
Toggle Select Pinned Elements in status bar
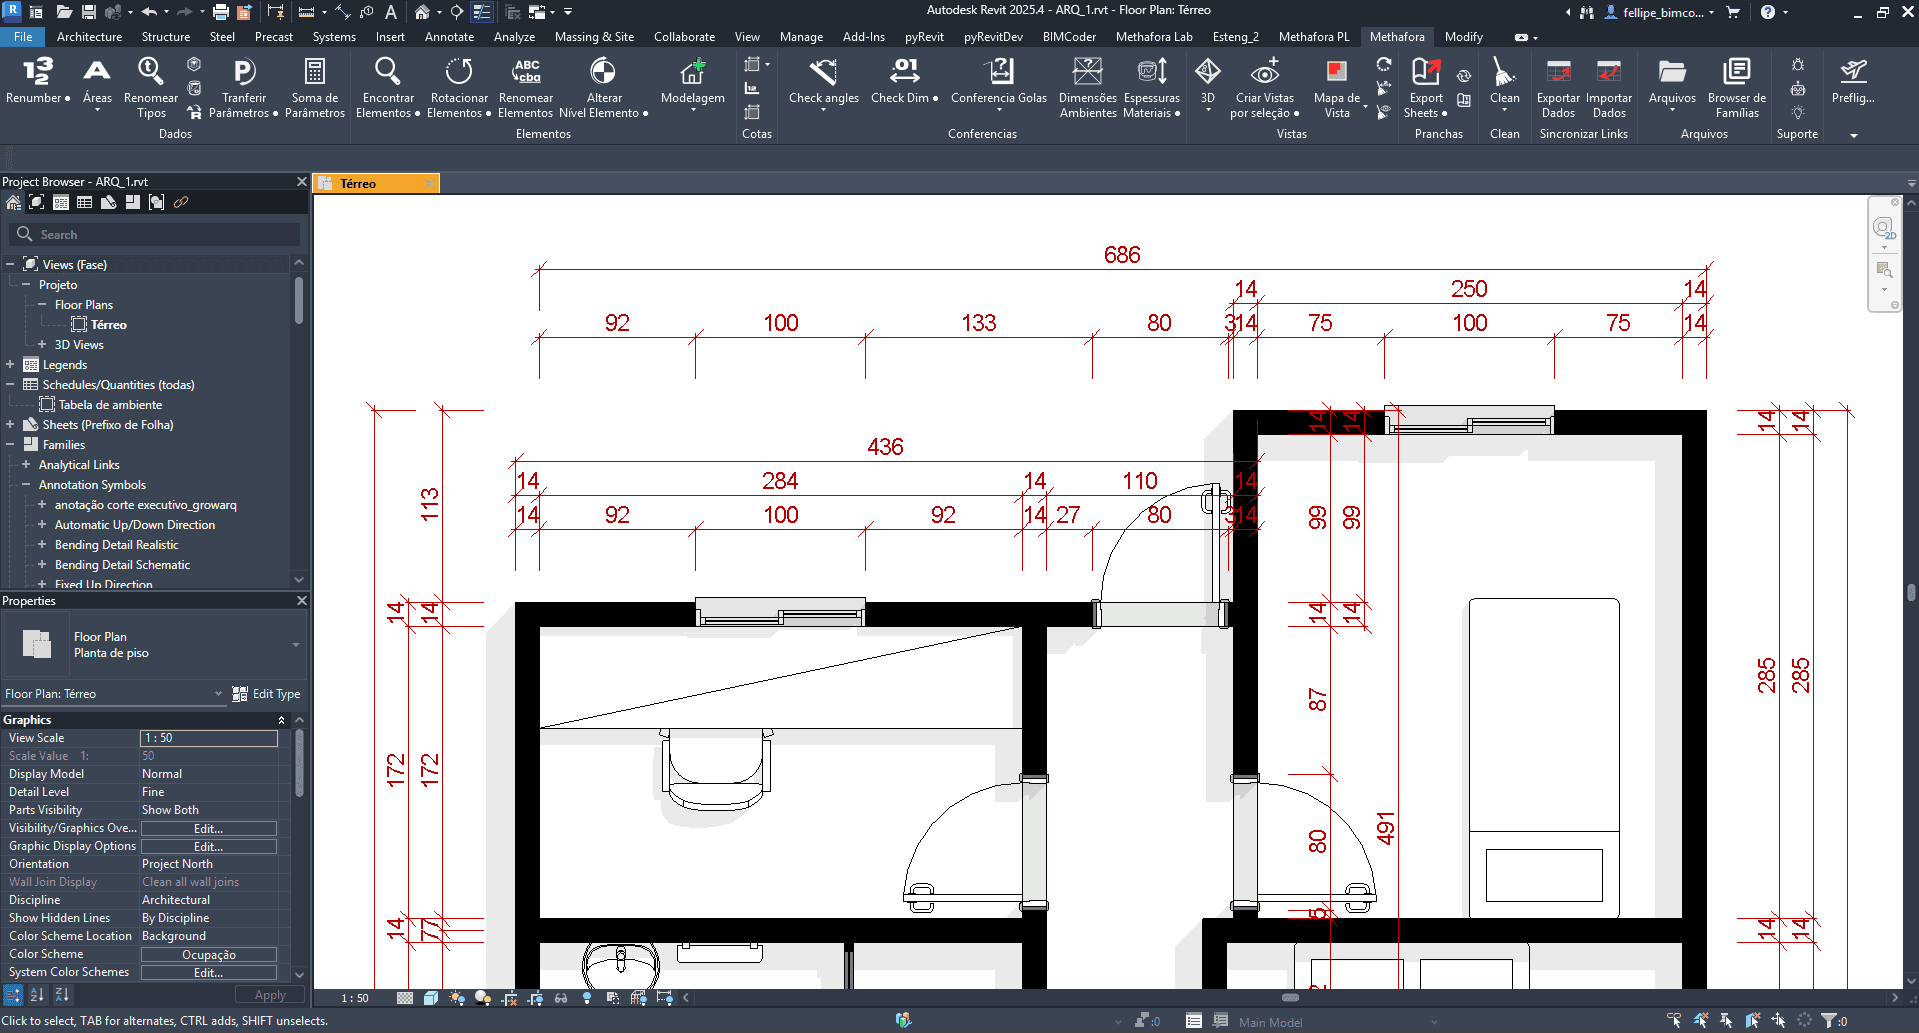[1727, 1021]
